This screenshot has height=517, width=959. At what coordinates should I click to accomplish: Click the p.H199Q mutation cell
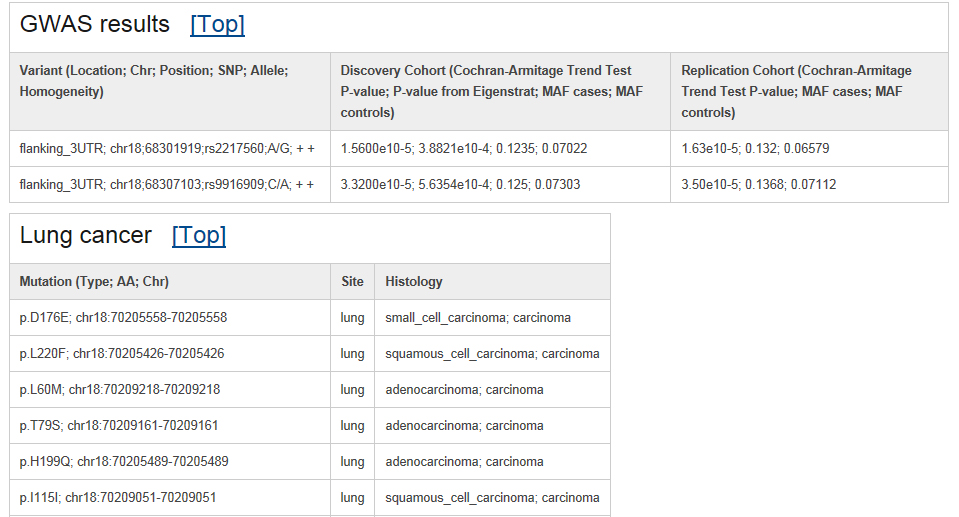tap(124, 462)
